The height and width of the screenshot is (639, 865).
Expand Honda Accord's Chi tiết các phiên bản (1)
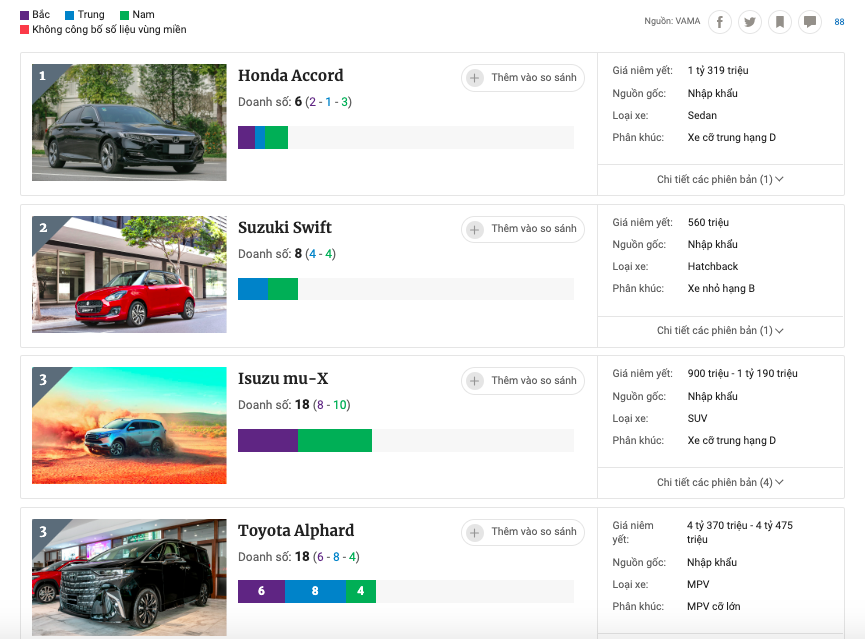(x=720, y=179)
